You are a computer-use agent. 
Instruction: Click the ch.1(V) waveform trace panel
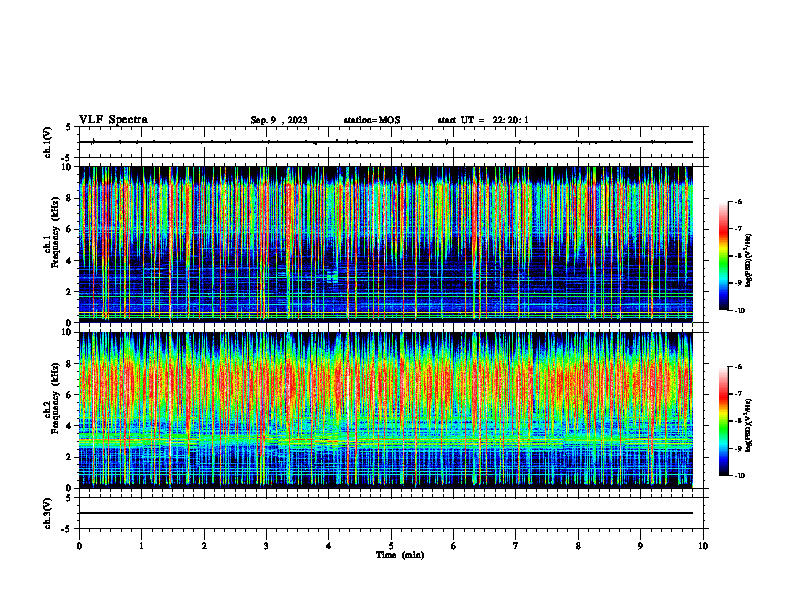[391, 142]
